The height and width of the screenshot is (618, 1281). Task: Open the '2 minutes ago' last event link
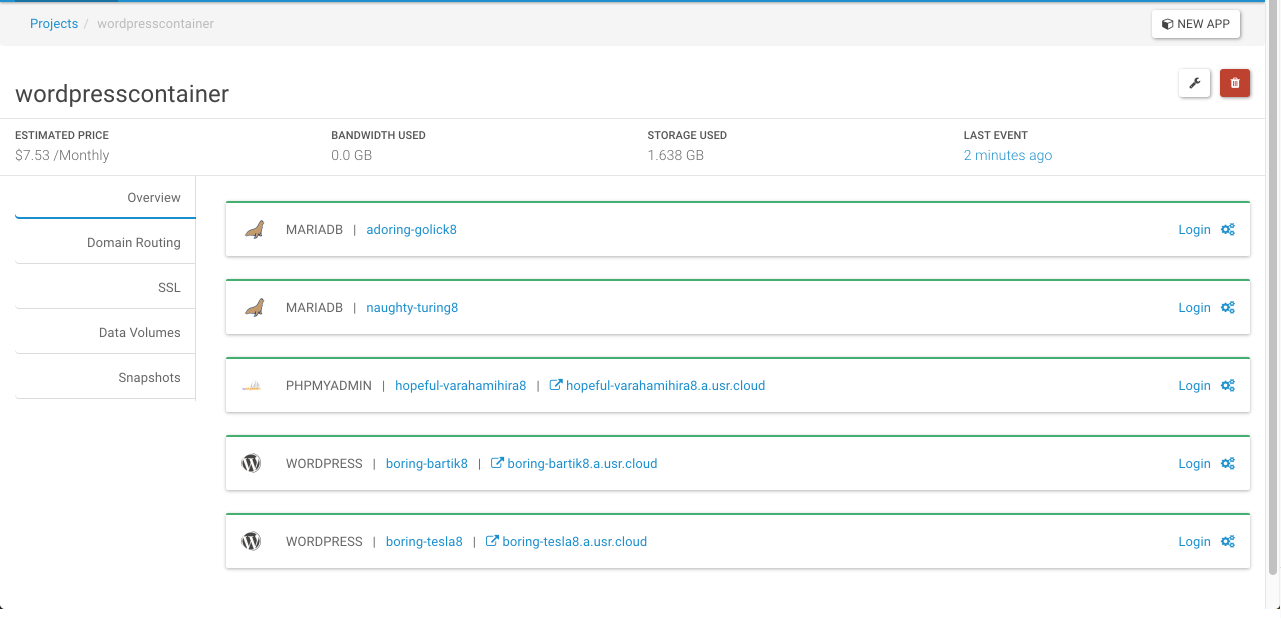tap(1007, 155)
